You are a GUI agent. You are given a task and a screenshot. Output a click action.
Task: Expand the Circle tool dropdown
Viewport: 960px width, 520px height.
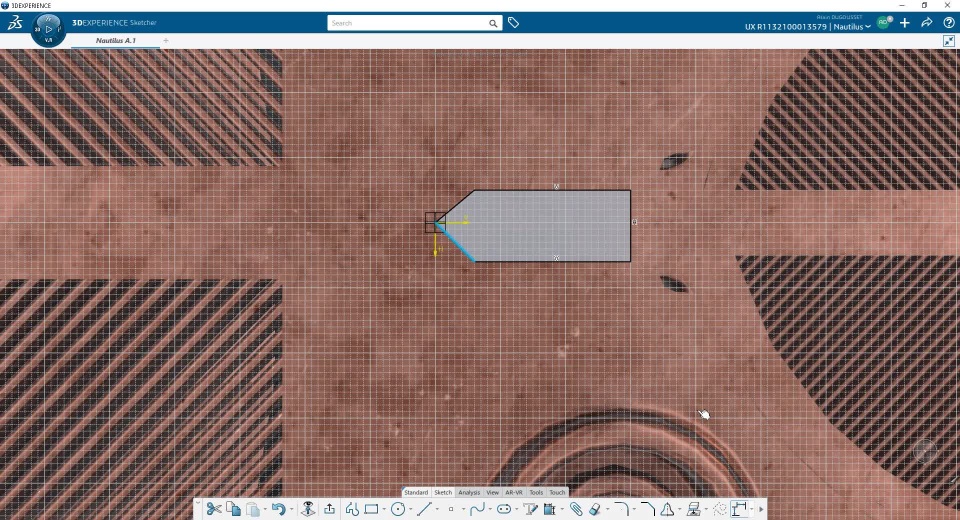tap(410, 510)
